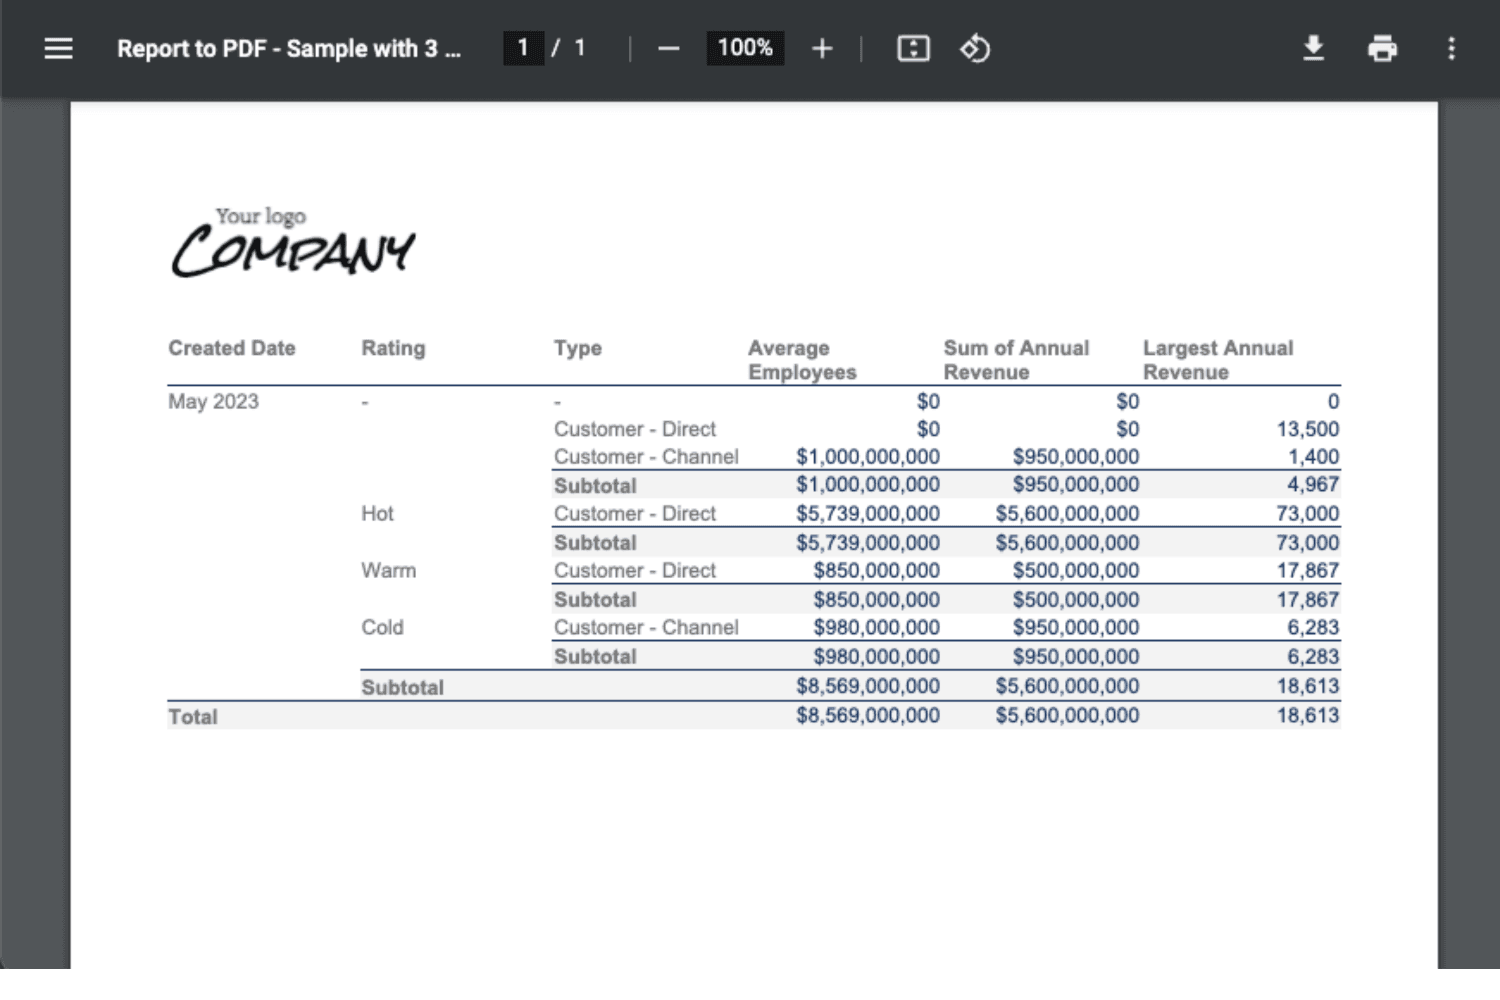Click the May 2023 date cell
The width and height of the screenshot is (1500, 1000).
[x=213, y=402]
